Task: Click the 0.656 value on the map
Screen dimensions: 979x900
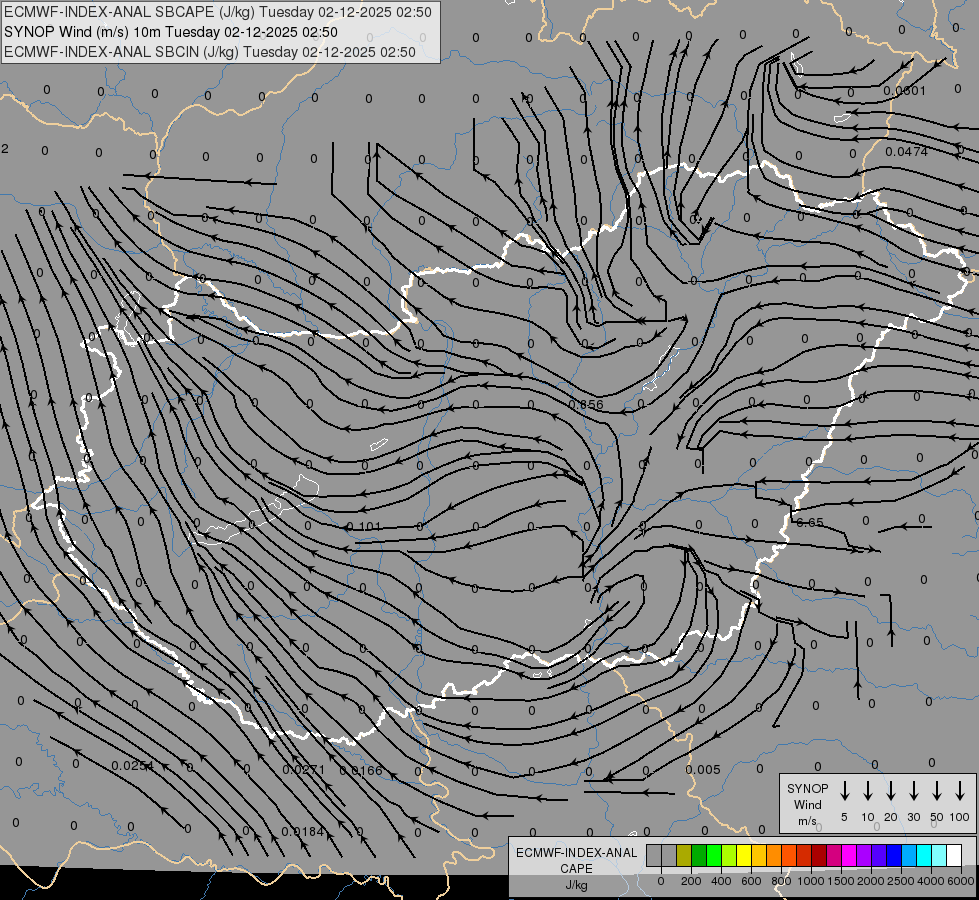Action: coord(586,405)
